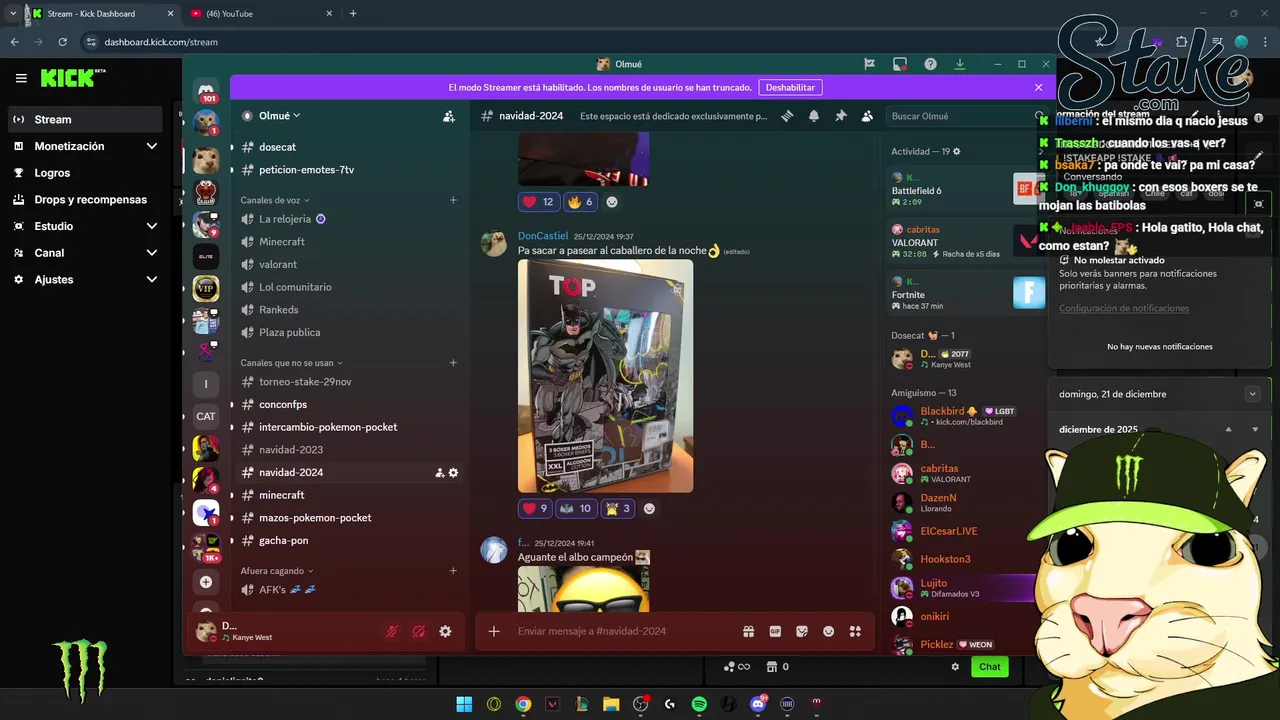
Task: Open gift icon in message bar
Action: 748,631
